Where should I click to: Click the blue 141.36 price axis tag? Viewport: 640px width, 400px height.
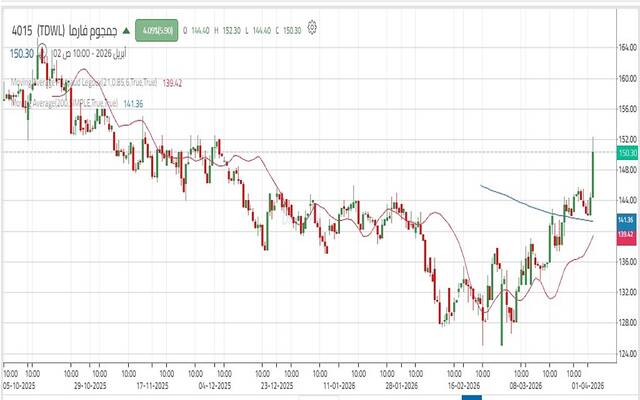click(x=628, y=218)
